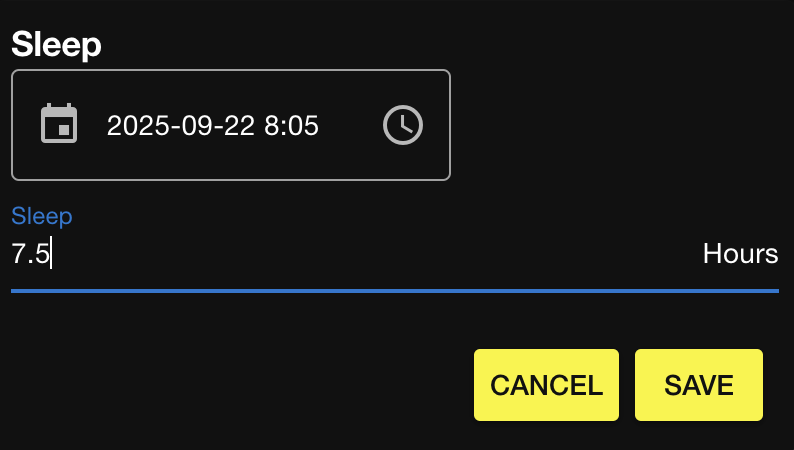The width and height of the screenshot is (794, 450).
Task: Click the blue Sleep field label
Action: (42, 216)
